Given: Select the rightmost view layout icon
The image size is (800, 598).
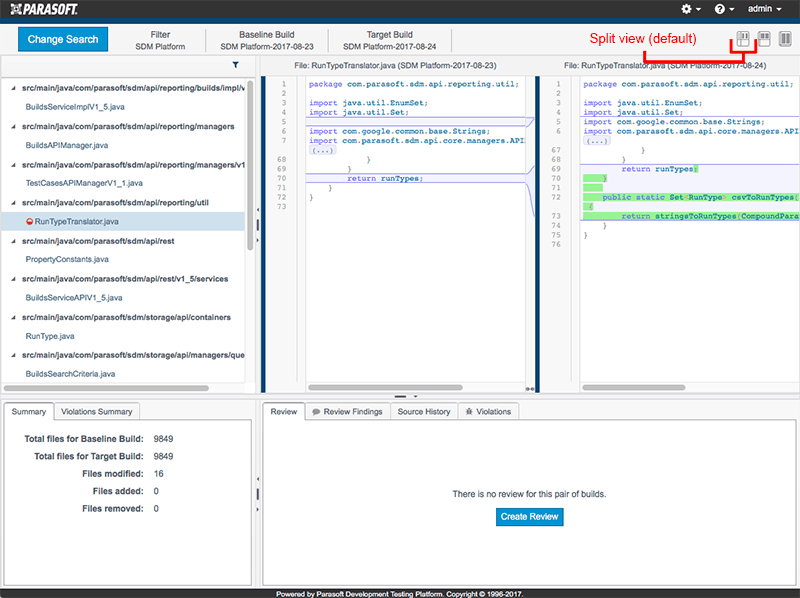Looking at the screenshot, I should [x=785, y=39].
